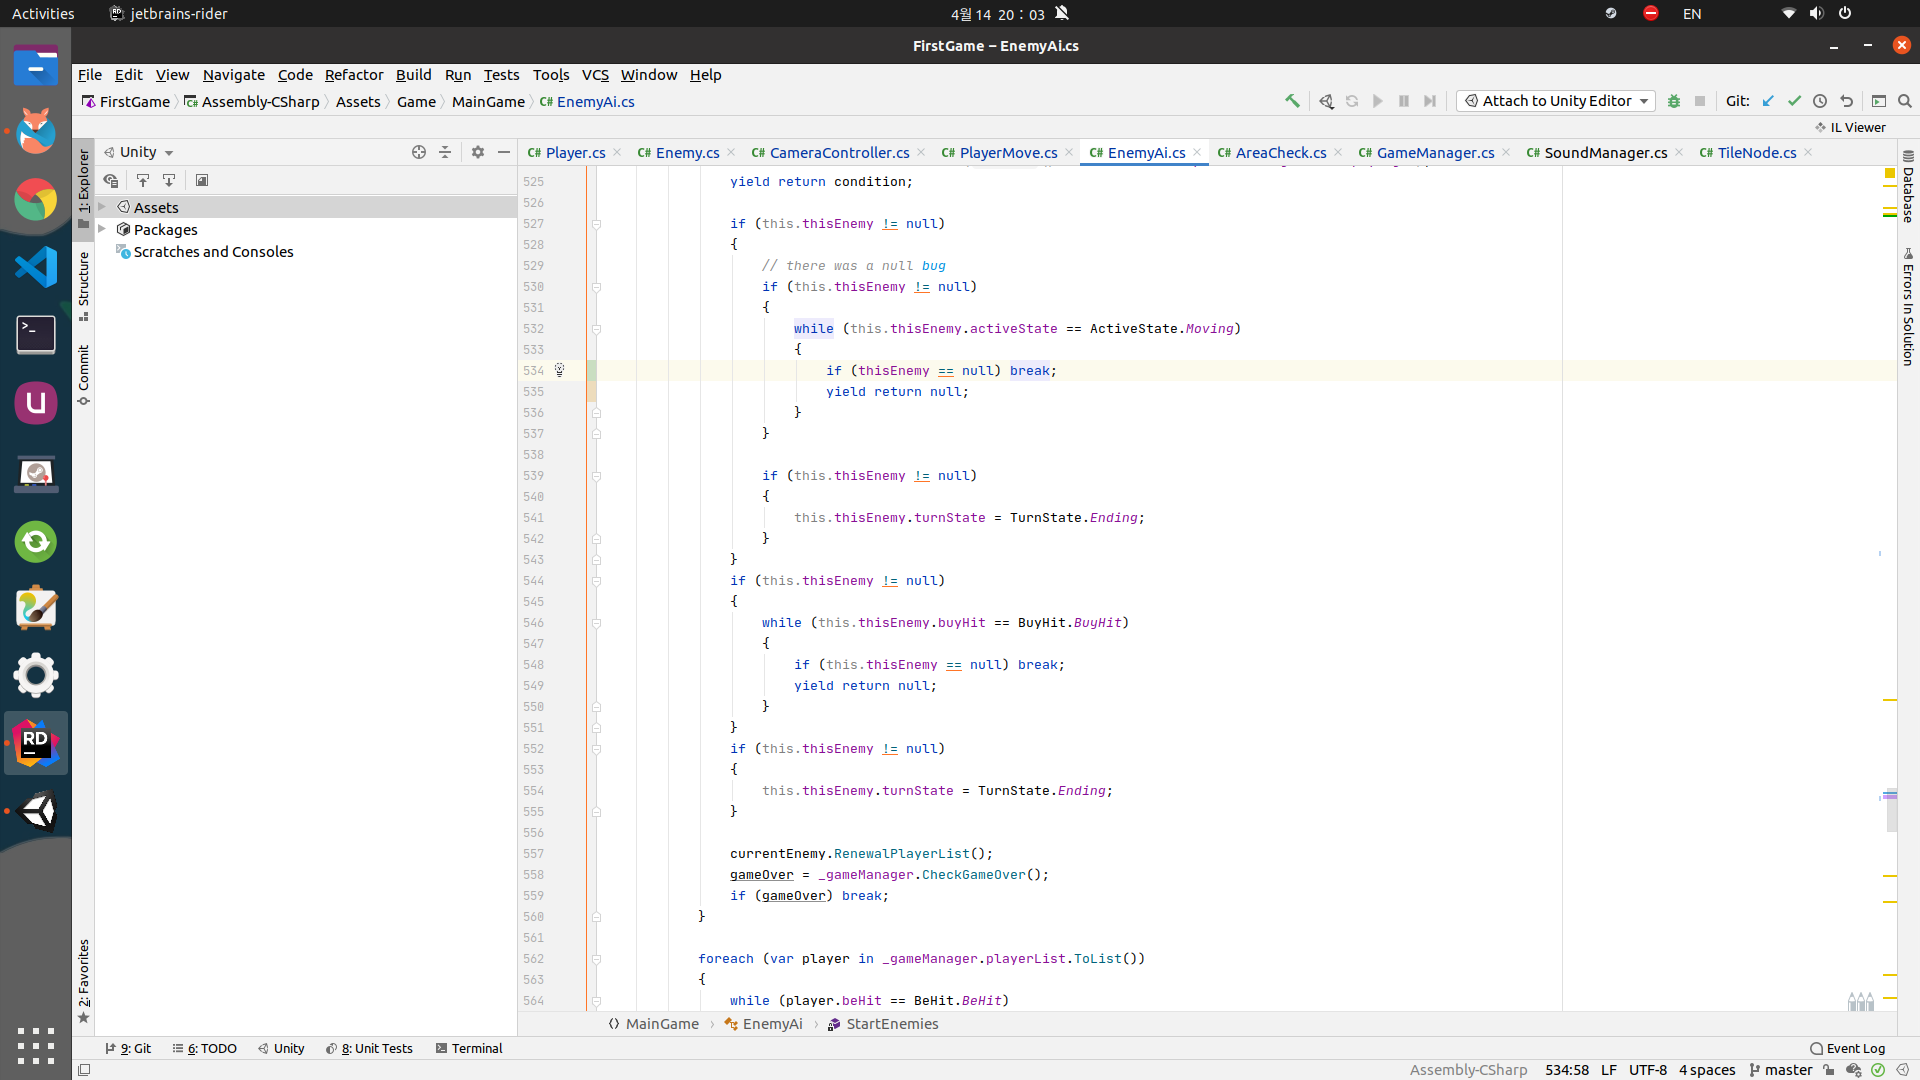Image resolution: width=1920 pixels, height=1080 pixels.
Task: Toggle the Structure side panel
Action: point(84,286)
